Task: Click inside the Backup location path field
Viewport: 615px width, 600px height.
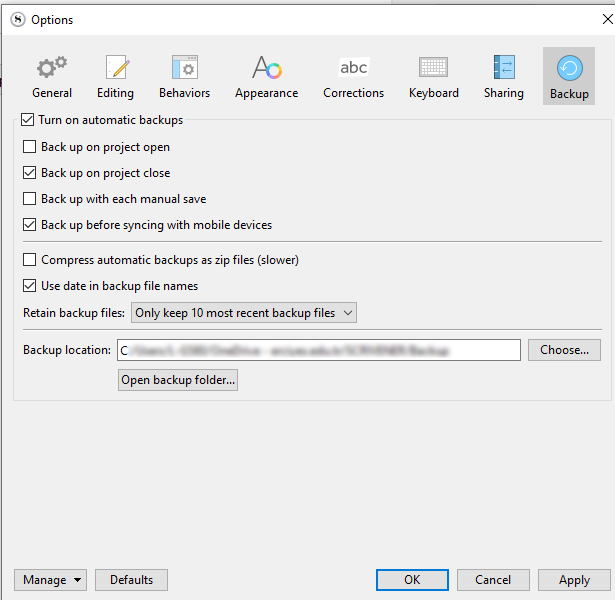Action: point(318,350)
